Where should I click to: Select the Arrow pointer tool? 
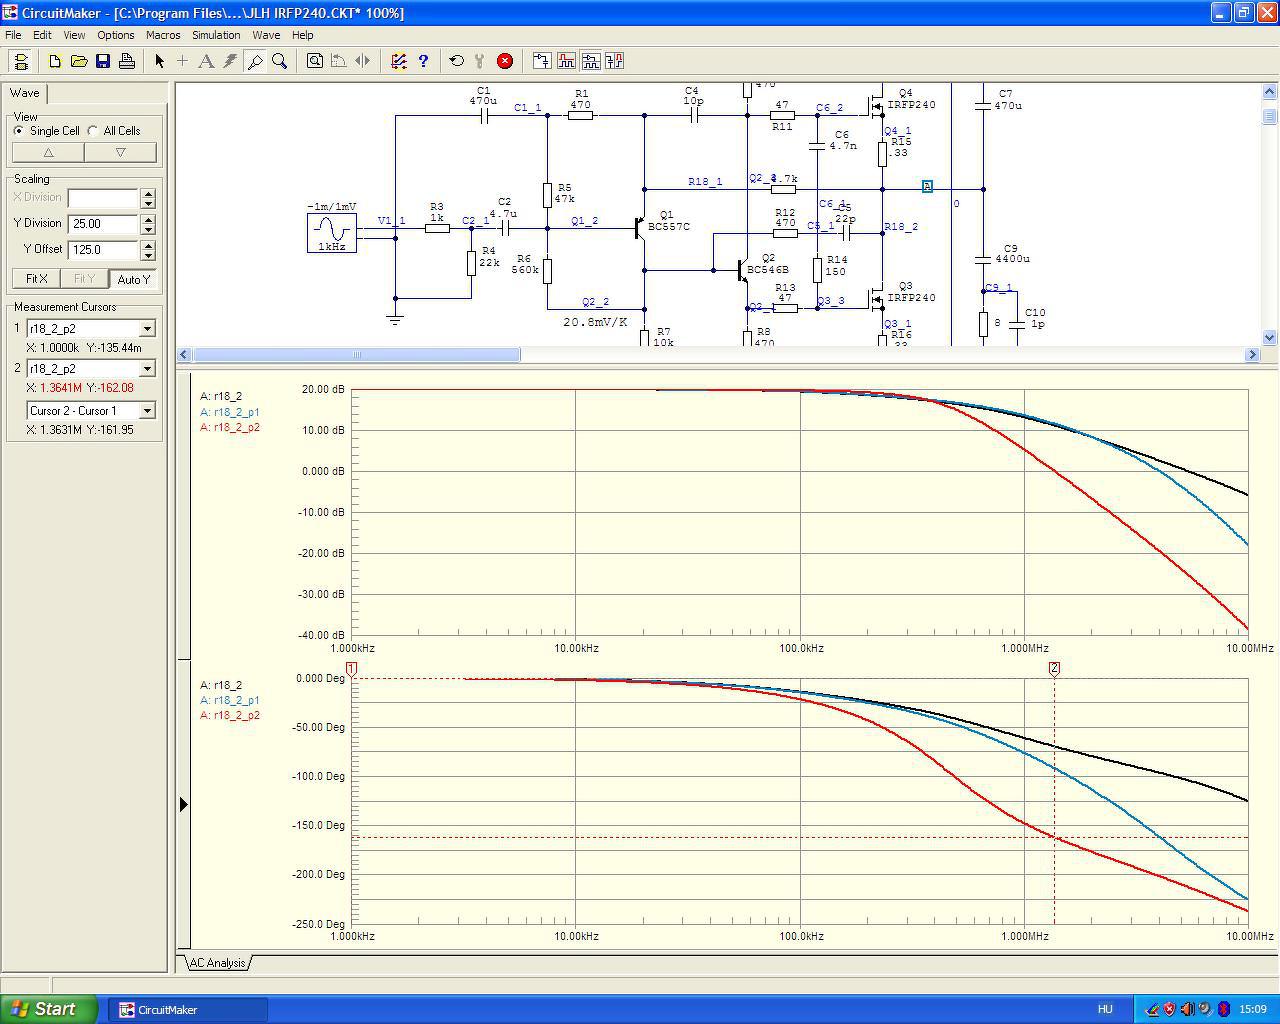pos(159,61)
